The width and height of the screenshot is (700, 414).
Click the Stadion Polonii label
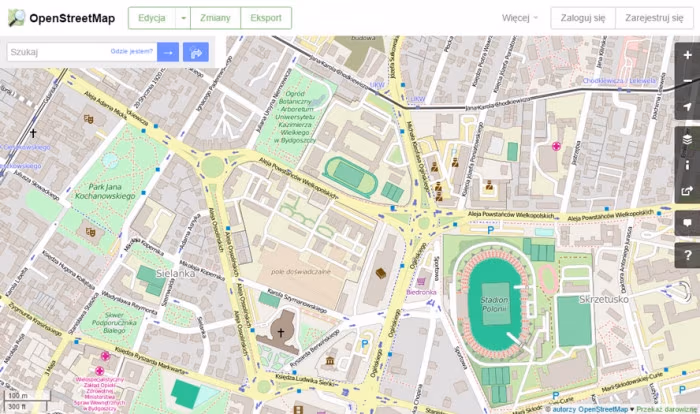tap(494, 304)
